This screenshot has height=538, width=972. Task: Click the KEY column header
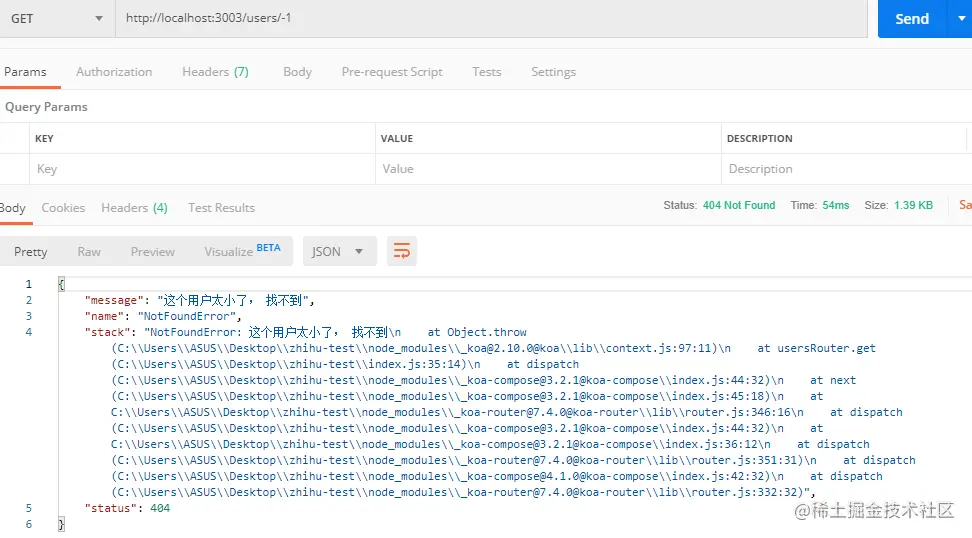click(44, 138)
